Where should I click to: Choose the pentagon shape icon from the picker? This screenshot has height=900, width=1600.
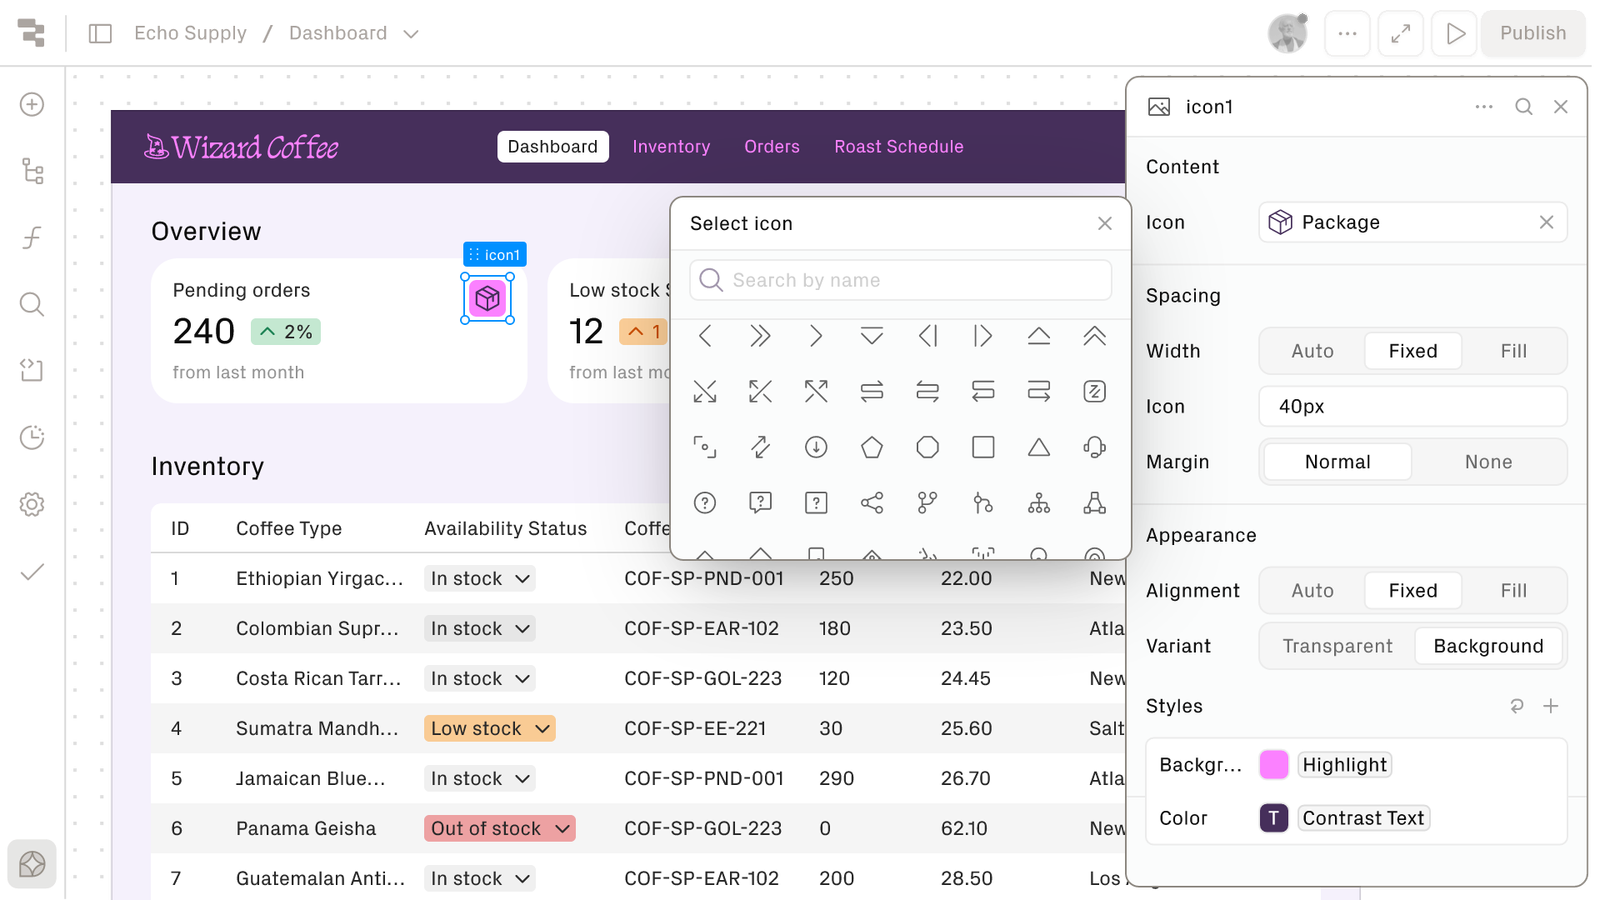click(871, 448)
